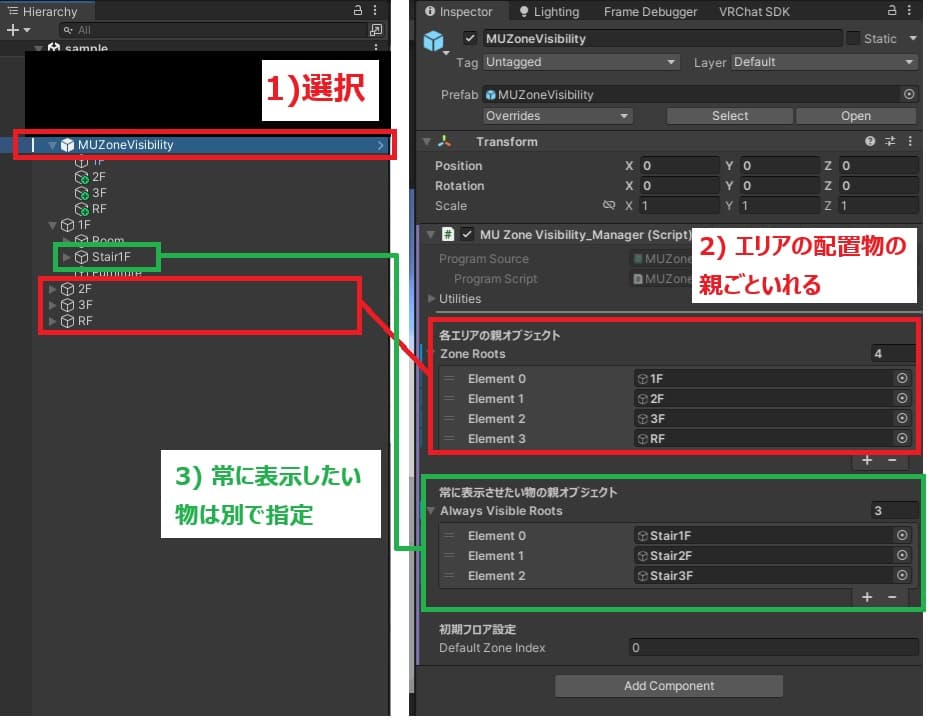Expand the Stair1F object
This screenshot has height=726, width=930.
tap(66, 257)
